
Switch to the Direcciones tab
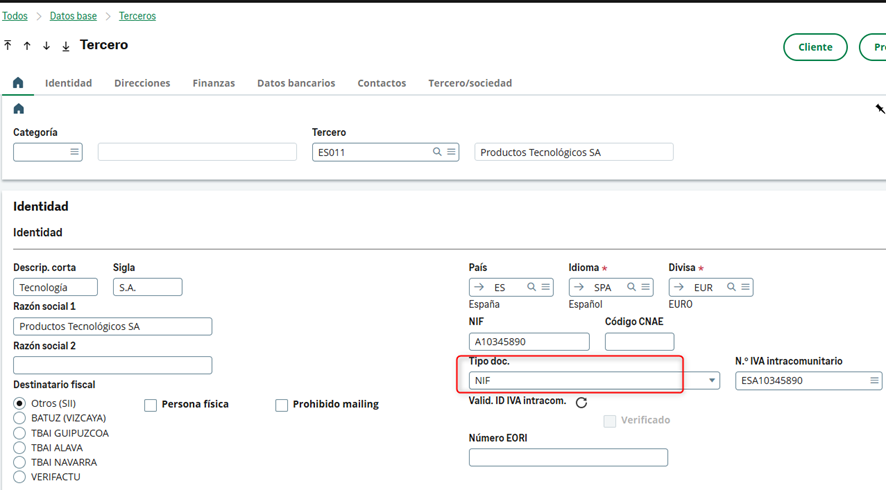pyautogui.click(x=142, y=83)
